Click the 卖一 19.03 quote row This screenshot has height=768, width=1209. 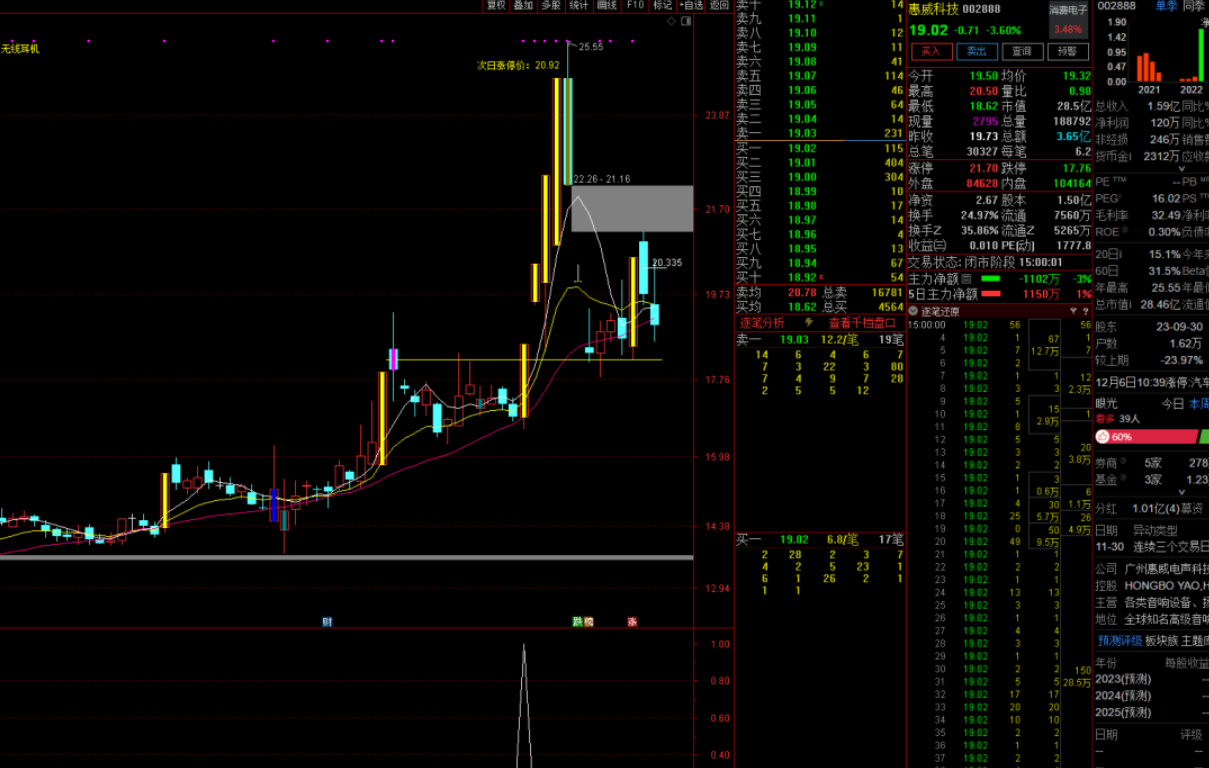pos(820,133)
